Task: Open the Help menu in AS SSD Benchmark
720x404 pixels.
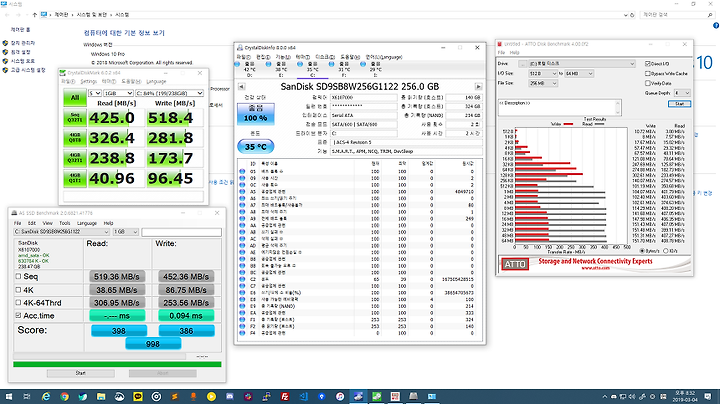Action: tap(108, 223)
